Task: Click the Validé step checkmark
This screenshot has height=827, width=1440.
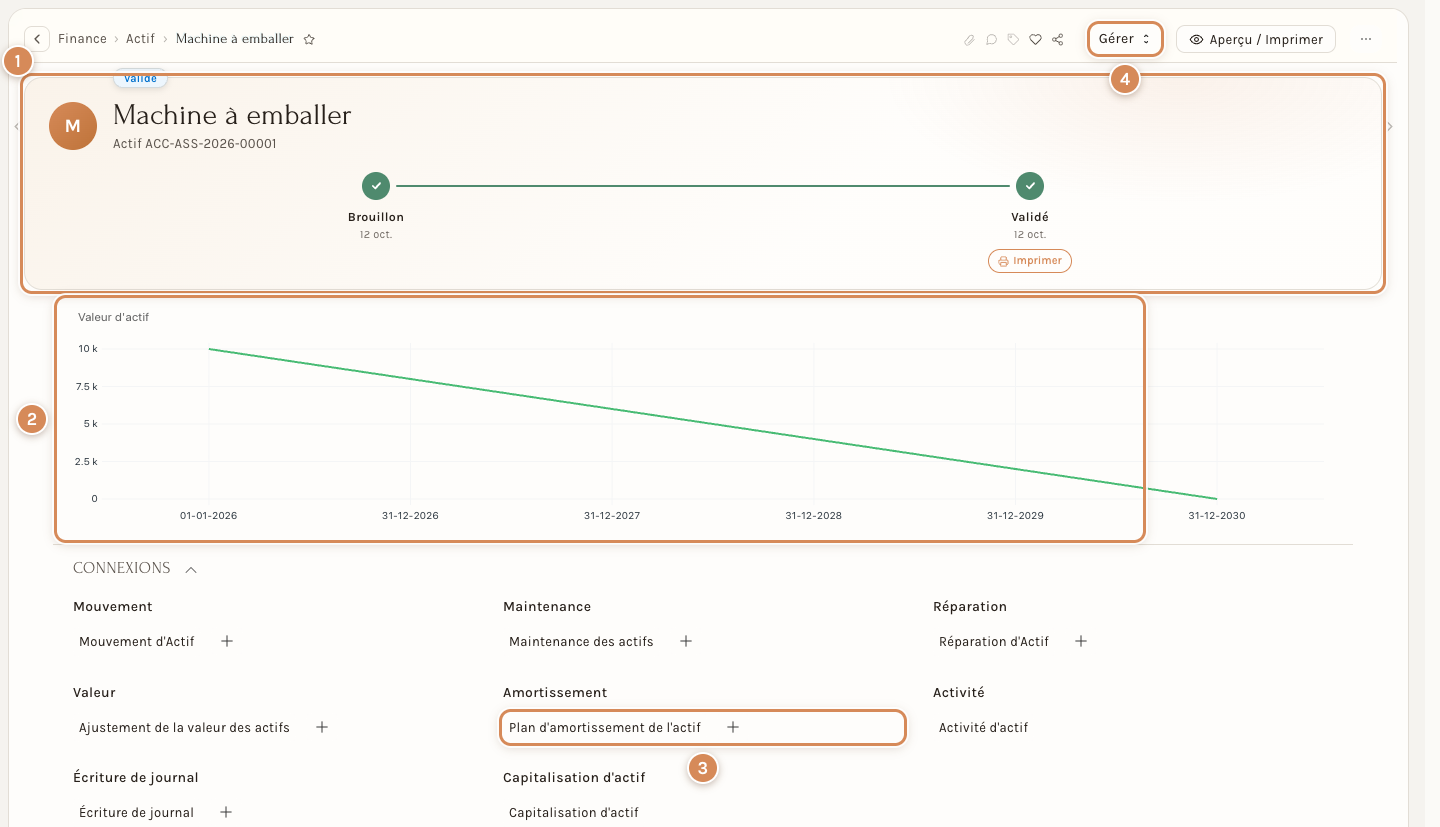Action: tap(1030, 186)
